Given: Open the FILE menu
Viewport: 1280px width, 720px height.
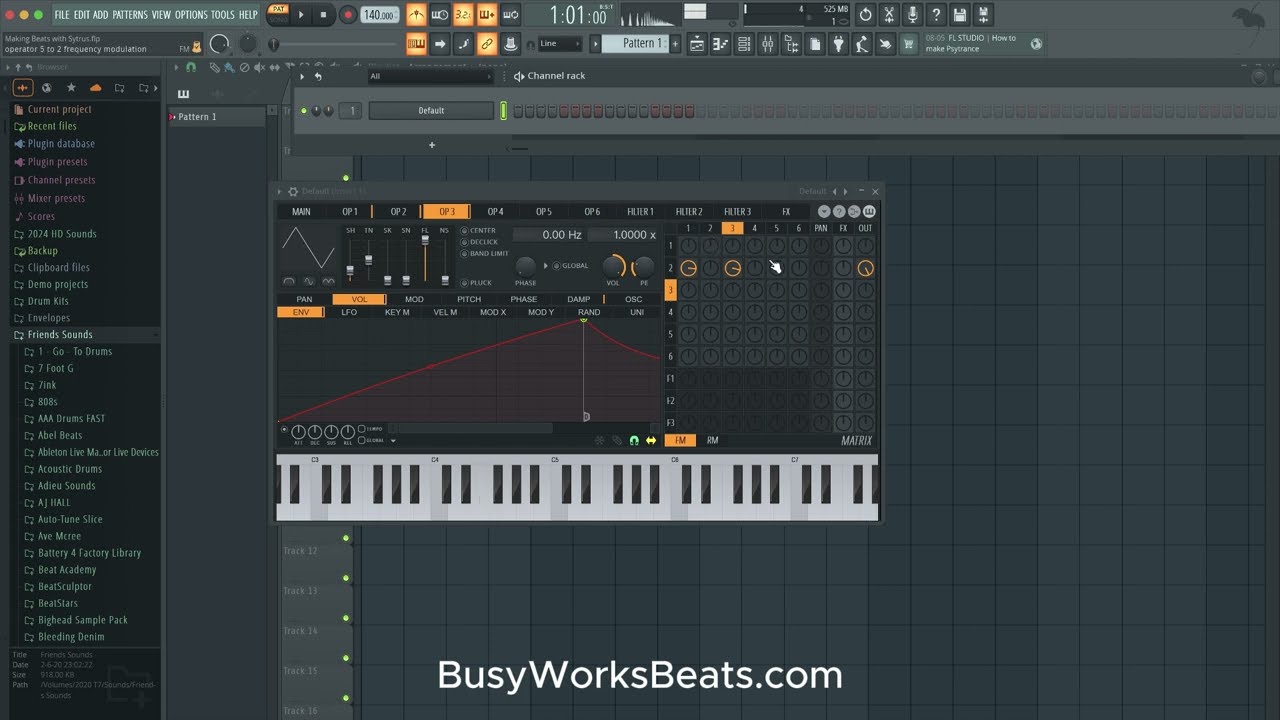Looking at the screenshot, I should 61,15.
